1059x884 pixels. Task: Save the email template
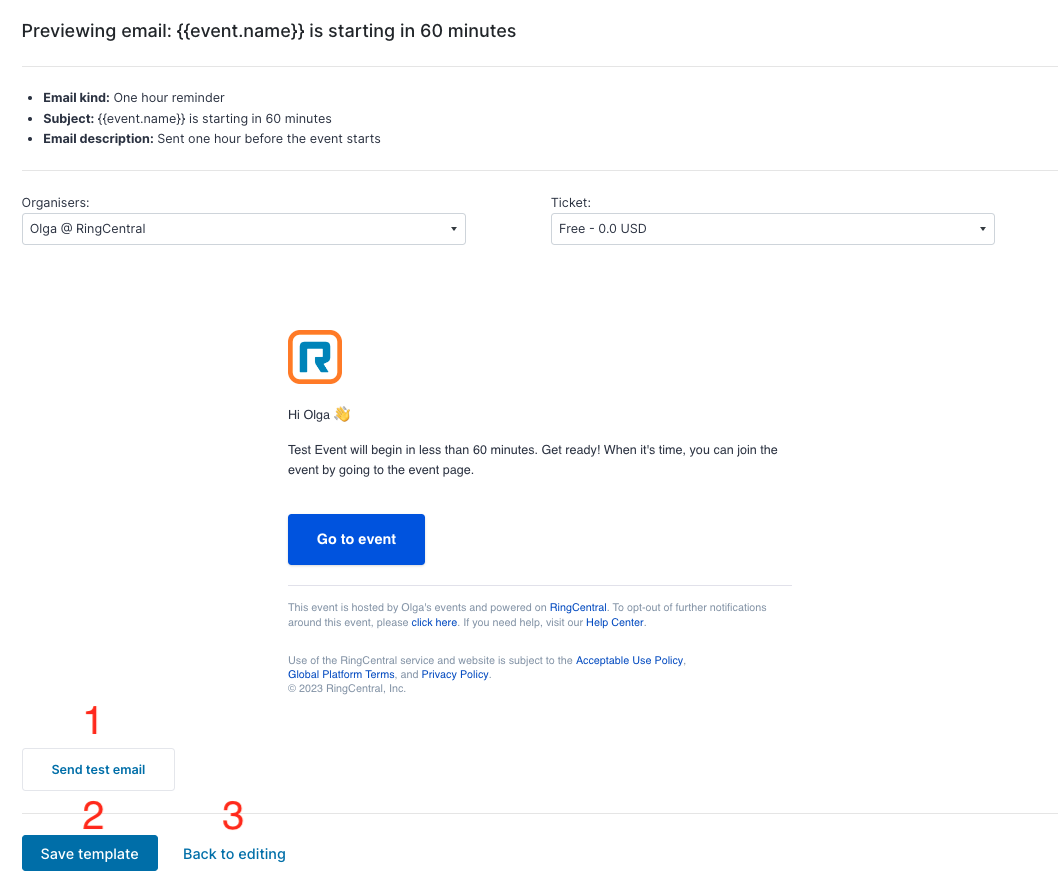90,853
